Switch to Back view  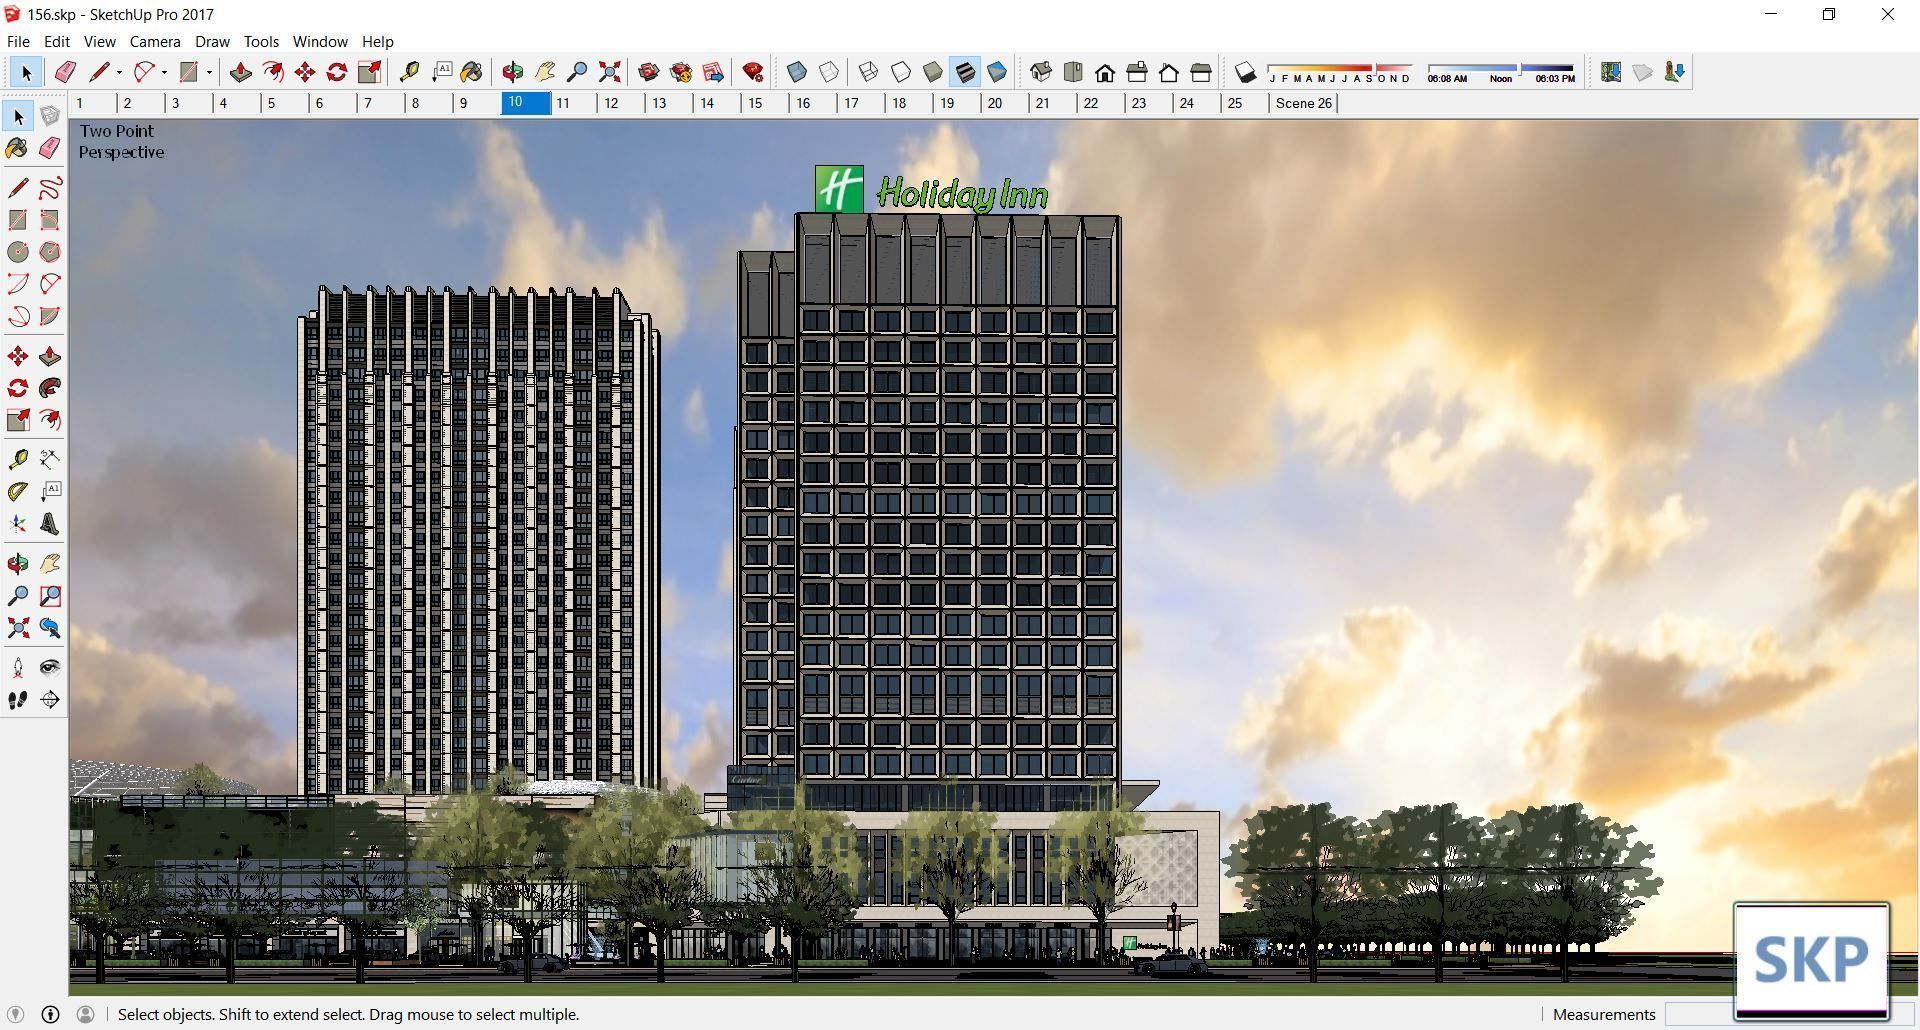click(x=1169, y=72)
